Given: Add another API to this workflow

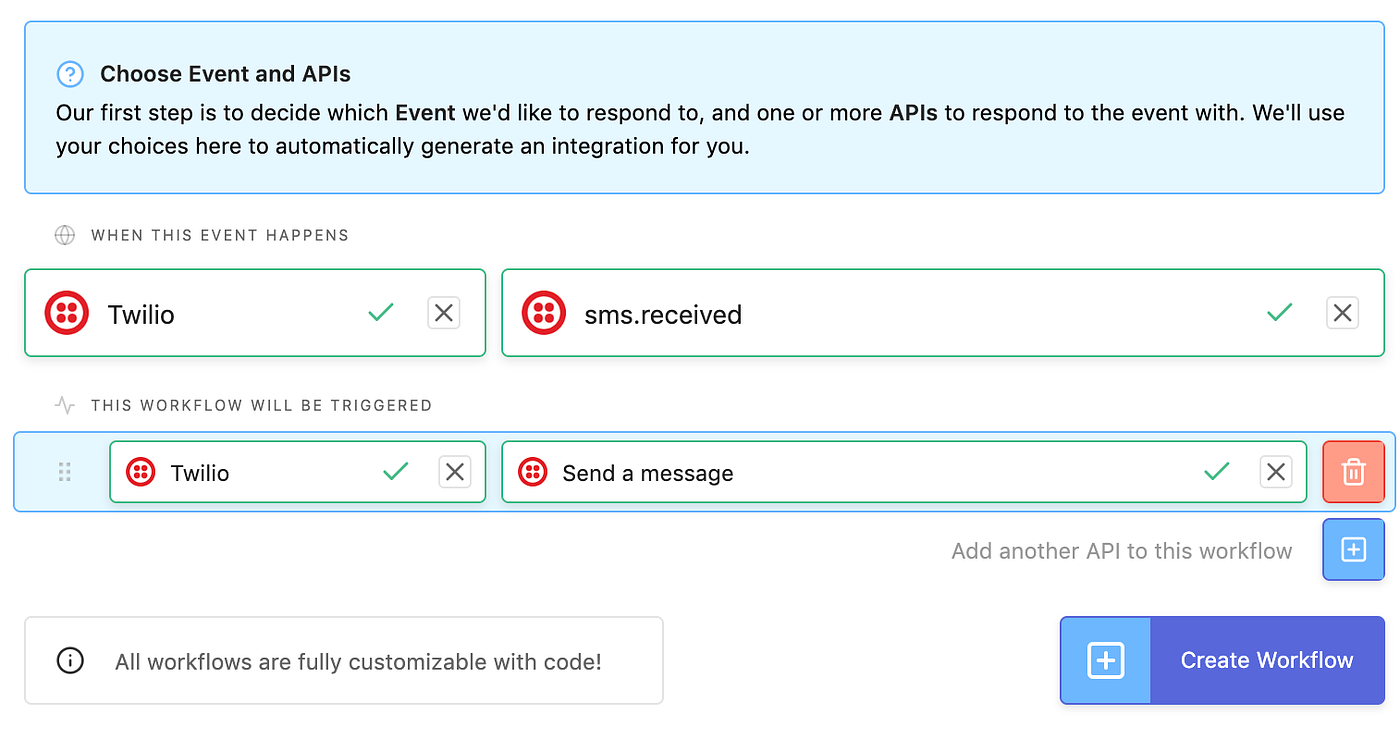Looking at the screenshot, I should click(1353, 549).
